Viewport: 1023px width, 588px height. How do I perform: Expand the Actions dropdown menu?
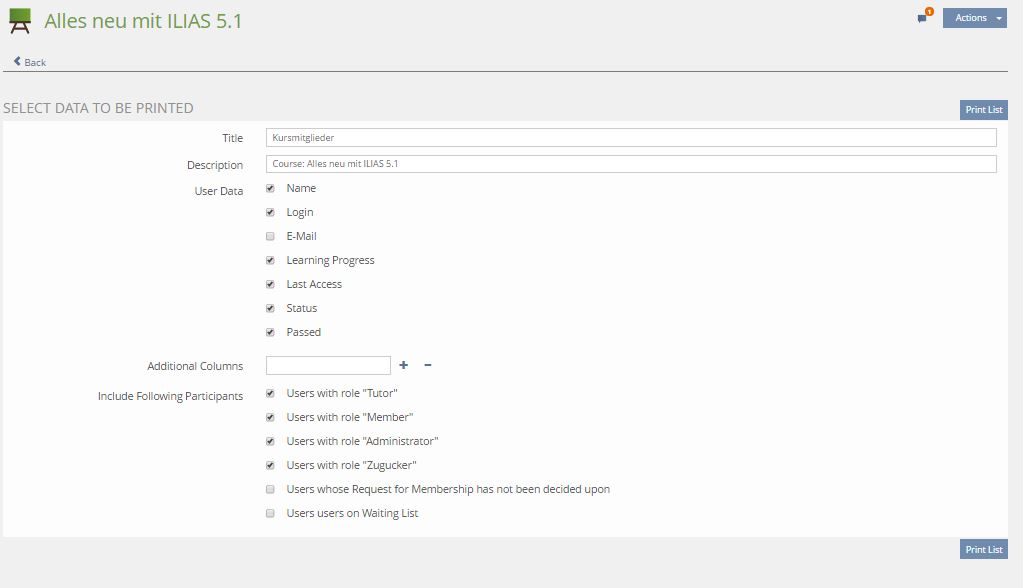974,18
